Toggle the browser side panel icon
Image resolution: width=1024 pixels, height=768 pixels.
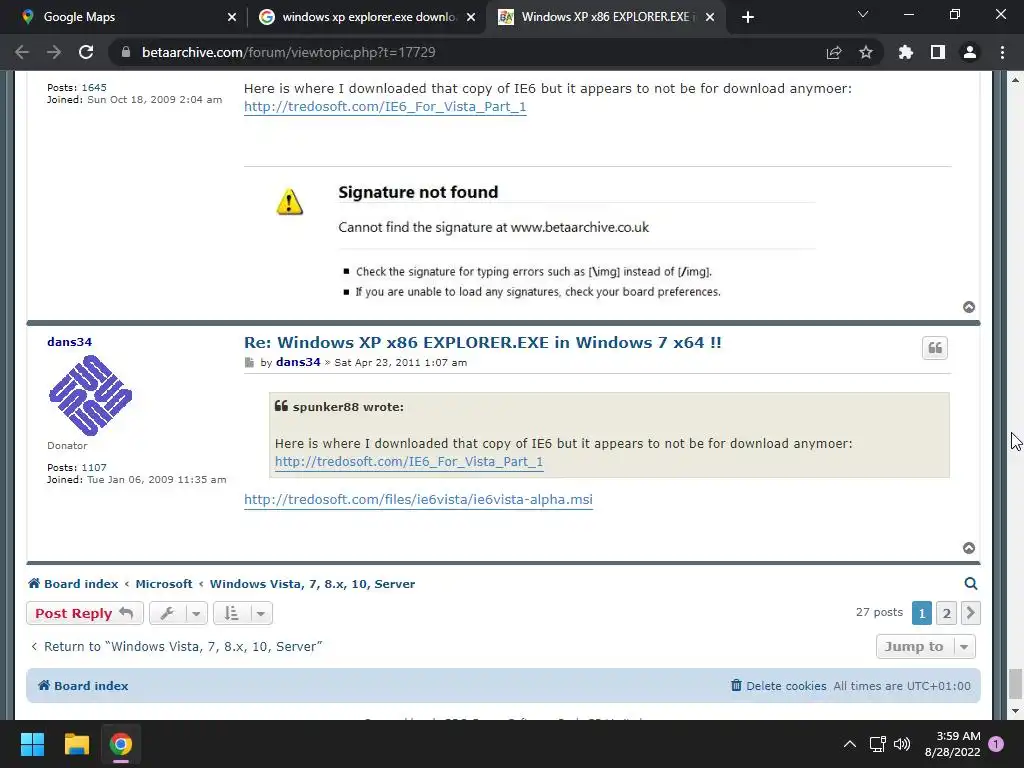pyautogui.click(x=938, y=52)
